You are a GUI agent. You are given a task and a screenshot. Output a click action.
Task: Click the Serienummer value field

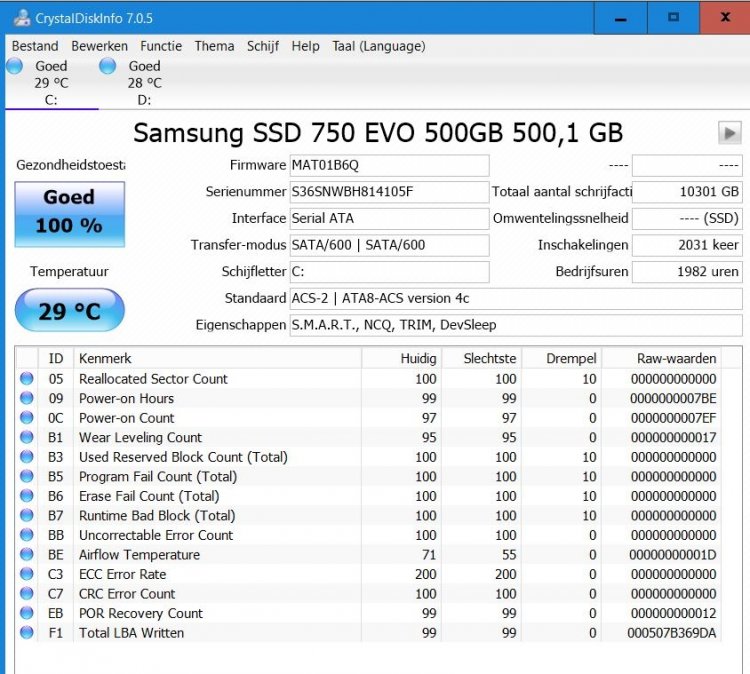(x=388, y=192)
